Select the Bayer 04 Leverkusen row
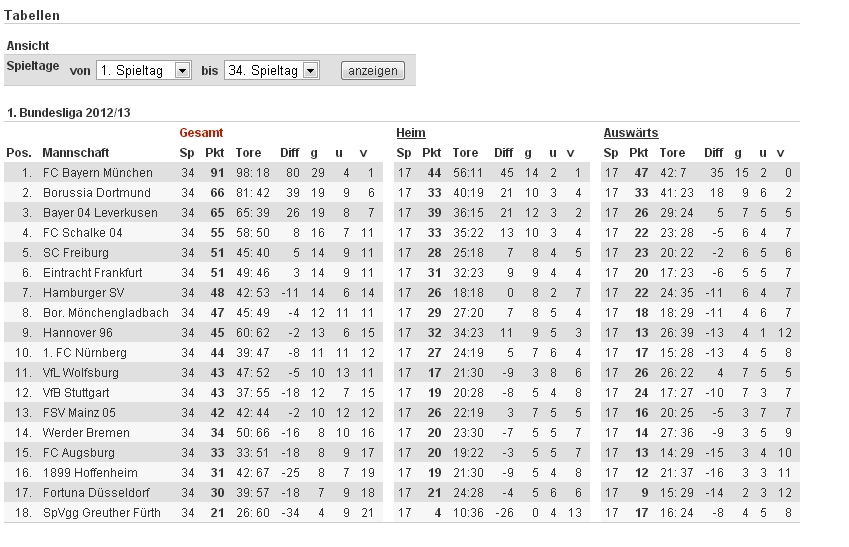The height and width of the screenshot is (547, 849). [193, 213]
